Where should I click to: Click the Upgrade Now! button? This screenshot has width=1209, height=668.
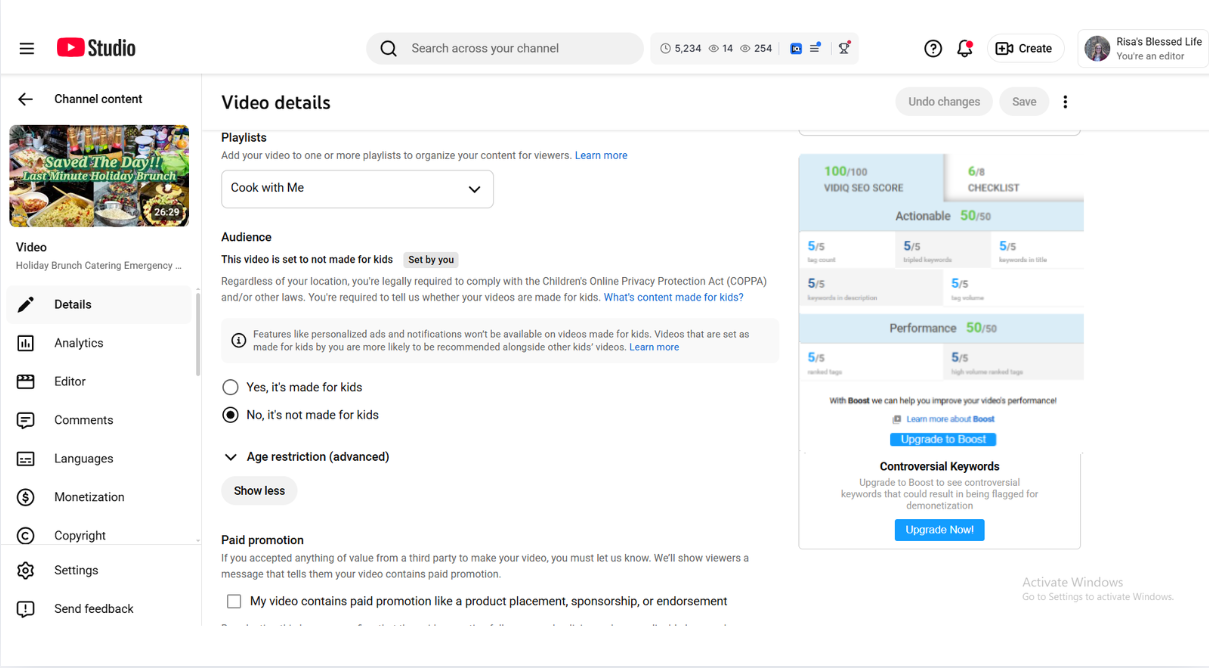pos(939,530)
